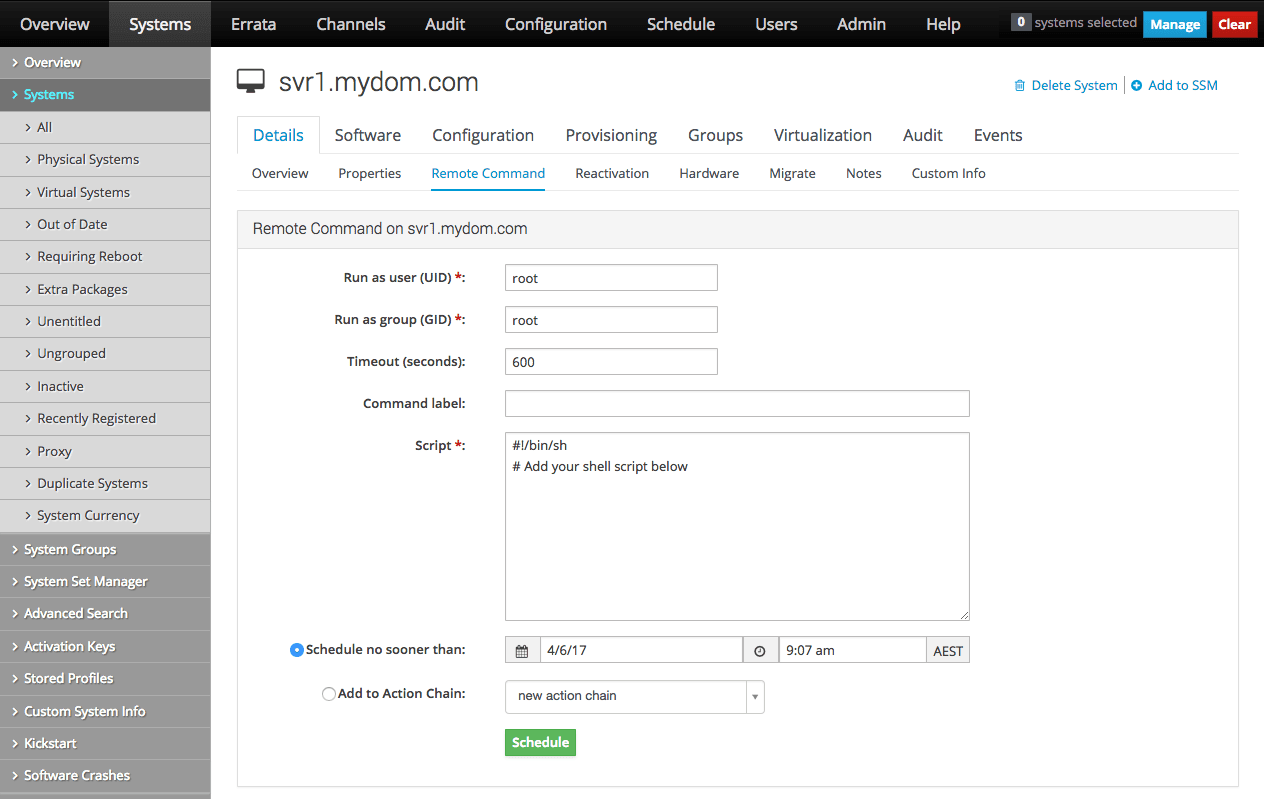Image resolution: width=1264 pixels, height=799 pixels.
Task: Select the Schedule no sooner than radio button
Action: point(296,650)
